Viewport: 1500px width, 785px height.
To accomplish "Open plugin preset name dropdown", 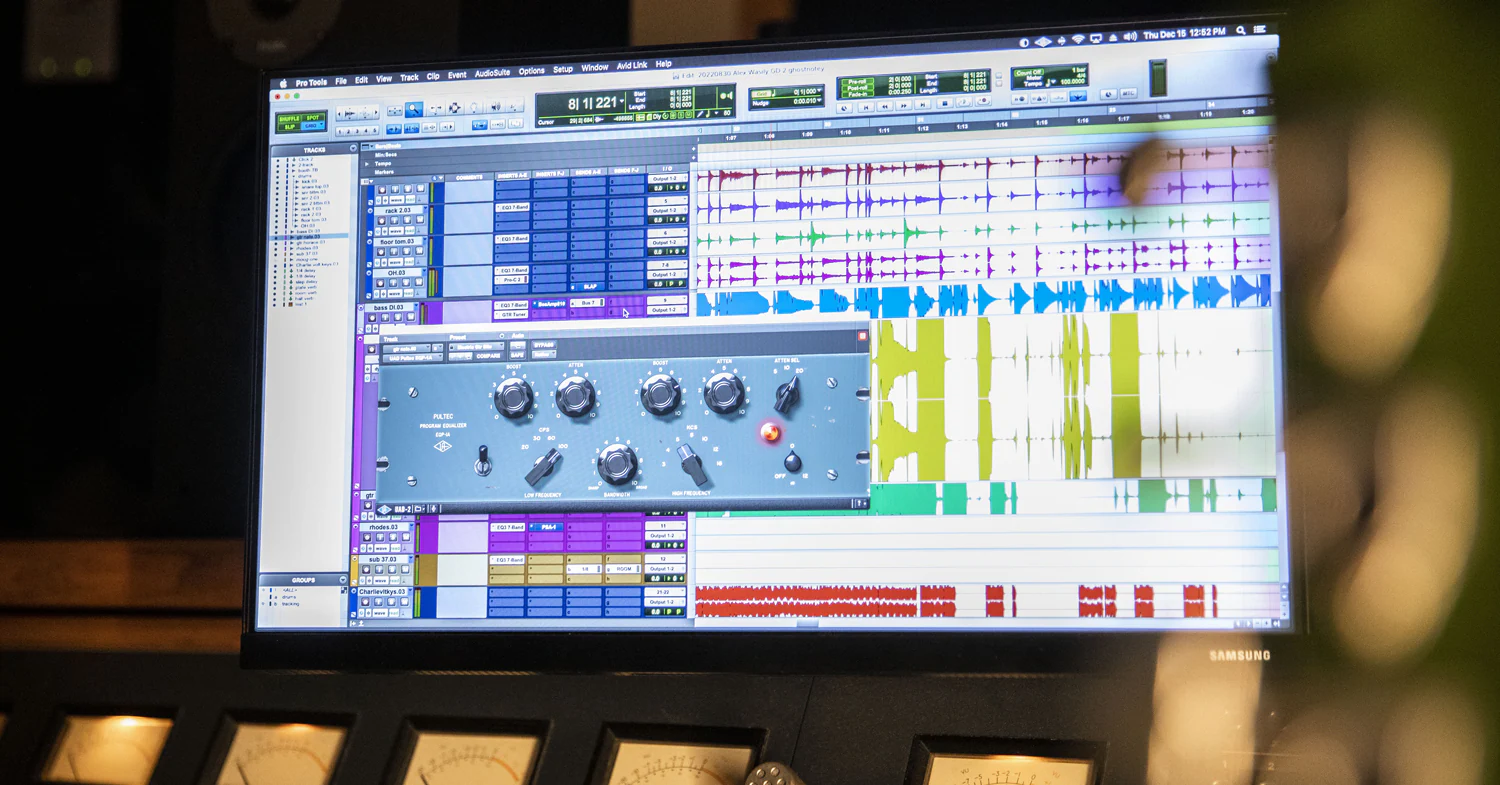I will [x=477, y=347].
